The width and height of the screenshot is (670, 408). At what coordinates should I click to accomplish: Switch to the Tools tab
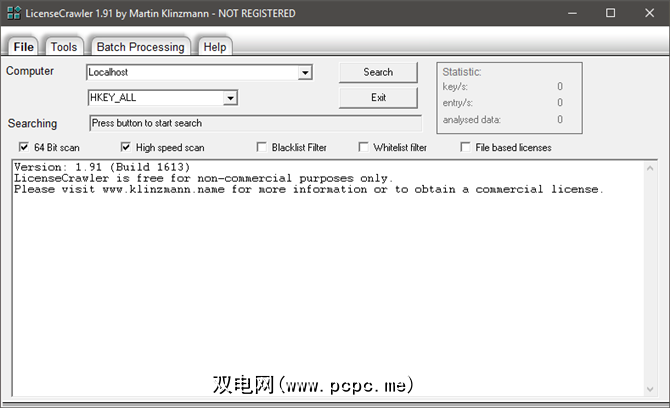(x=64, y=47)
